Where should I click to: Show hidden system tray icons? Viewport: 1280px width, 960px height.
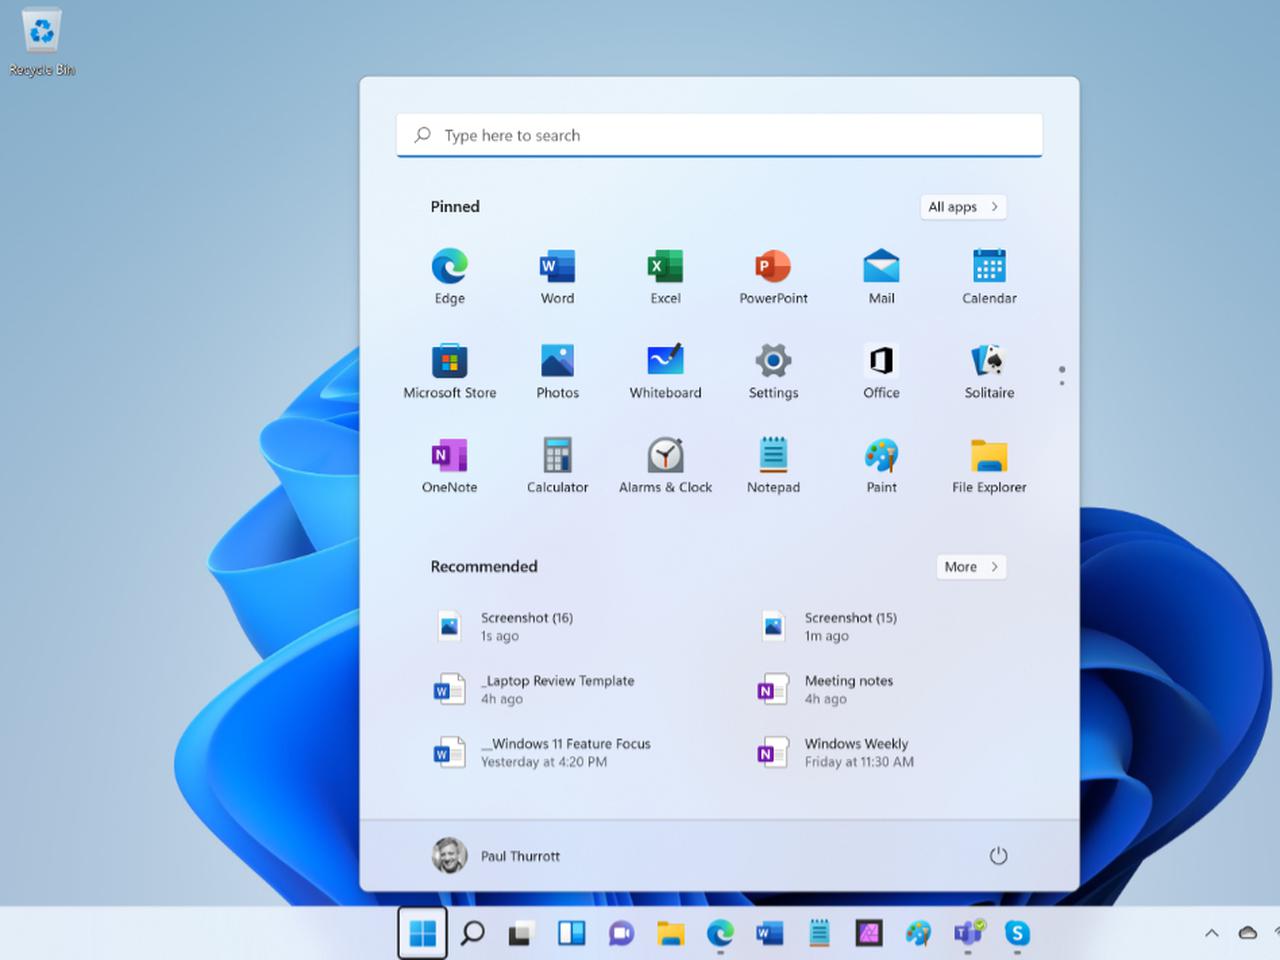pyautogui.click(x=1211, y=933)
